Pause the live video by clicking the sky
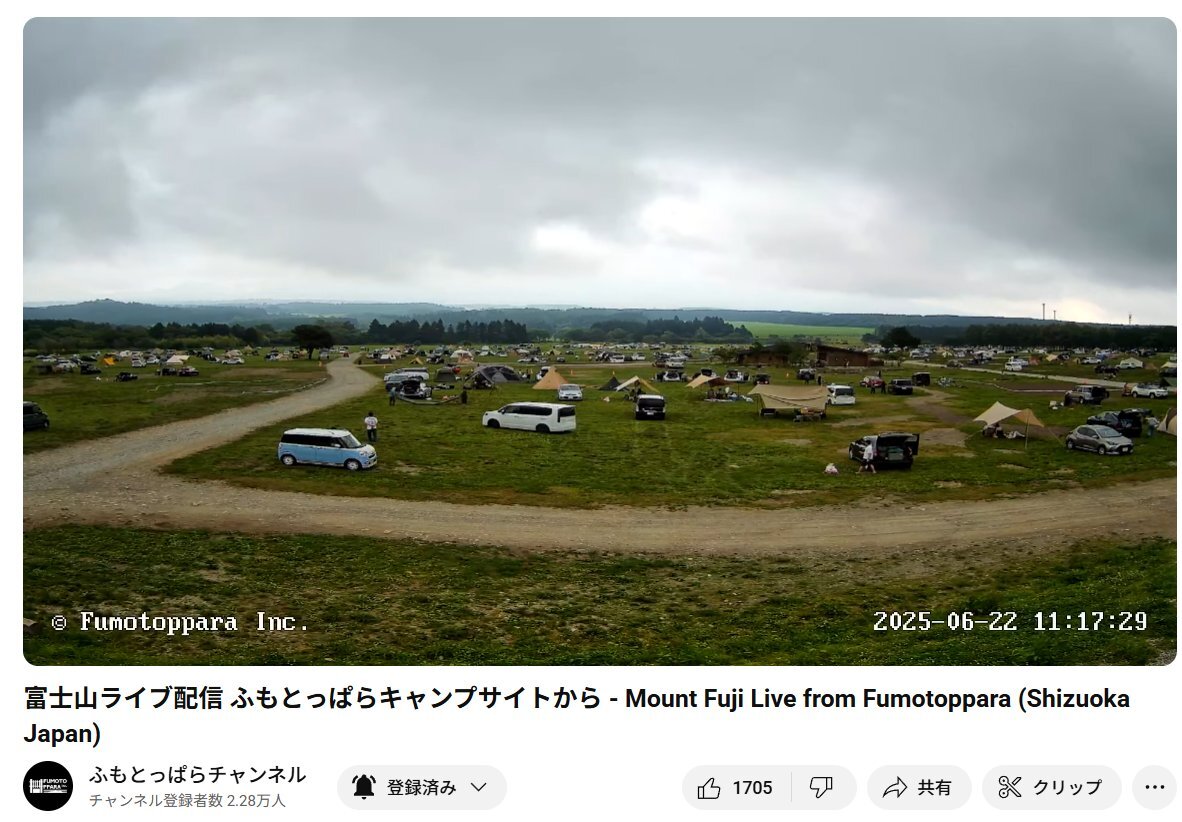The image size is (1182, 822). click(x=599, y=151)
